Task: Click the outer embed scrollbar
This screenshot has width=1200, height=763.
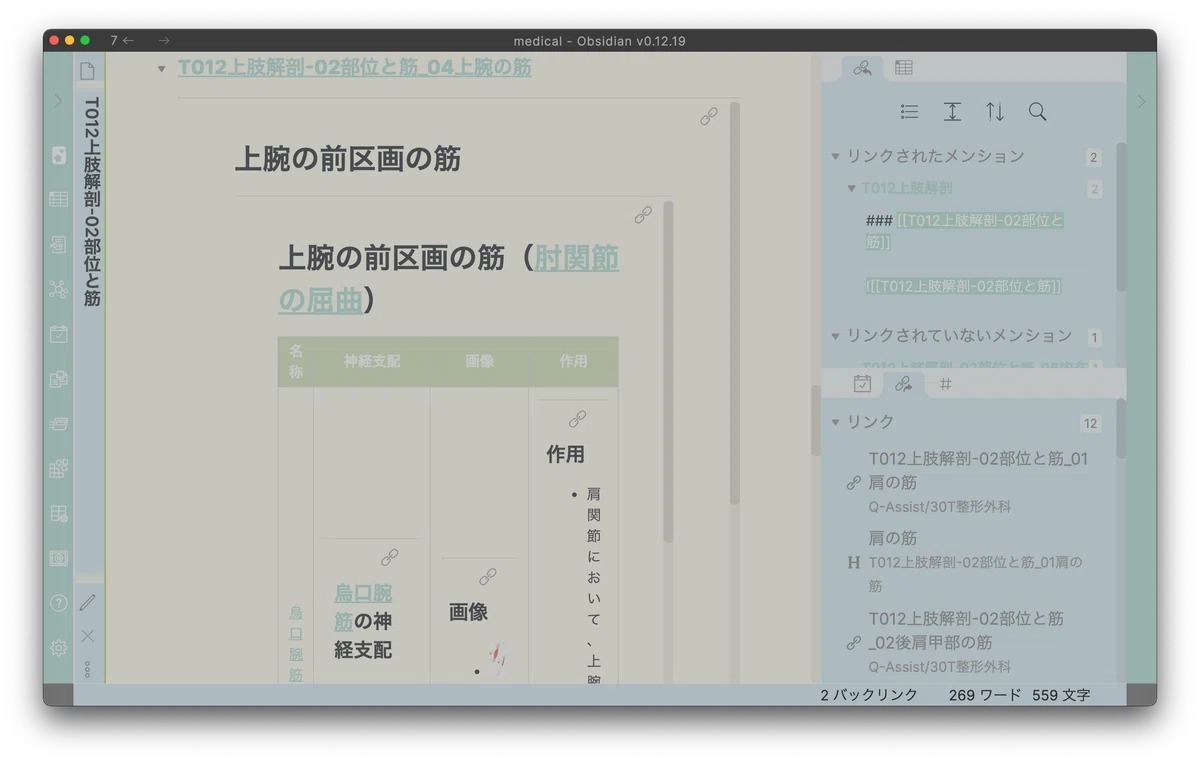Action: tap(735, 303)
